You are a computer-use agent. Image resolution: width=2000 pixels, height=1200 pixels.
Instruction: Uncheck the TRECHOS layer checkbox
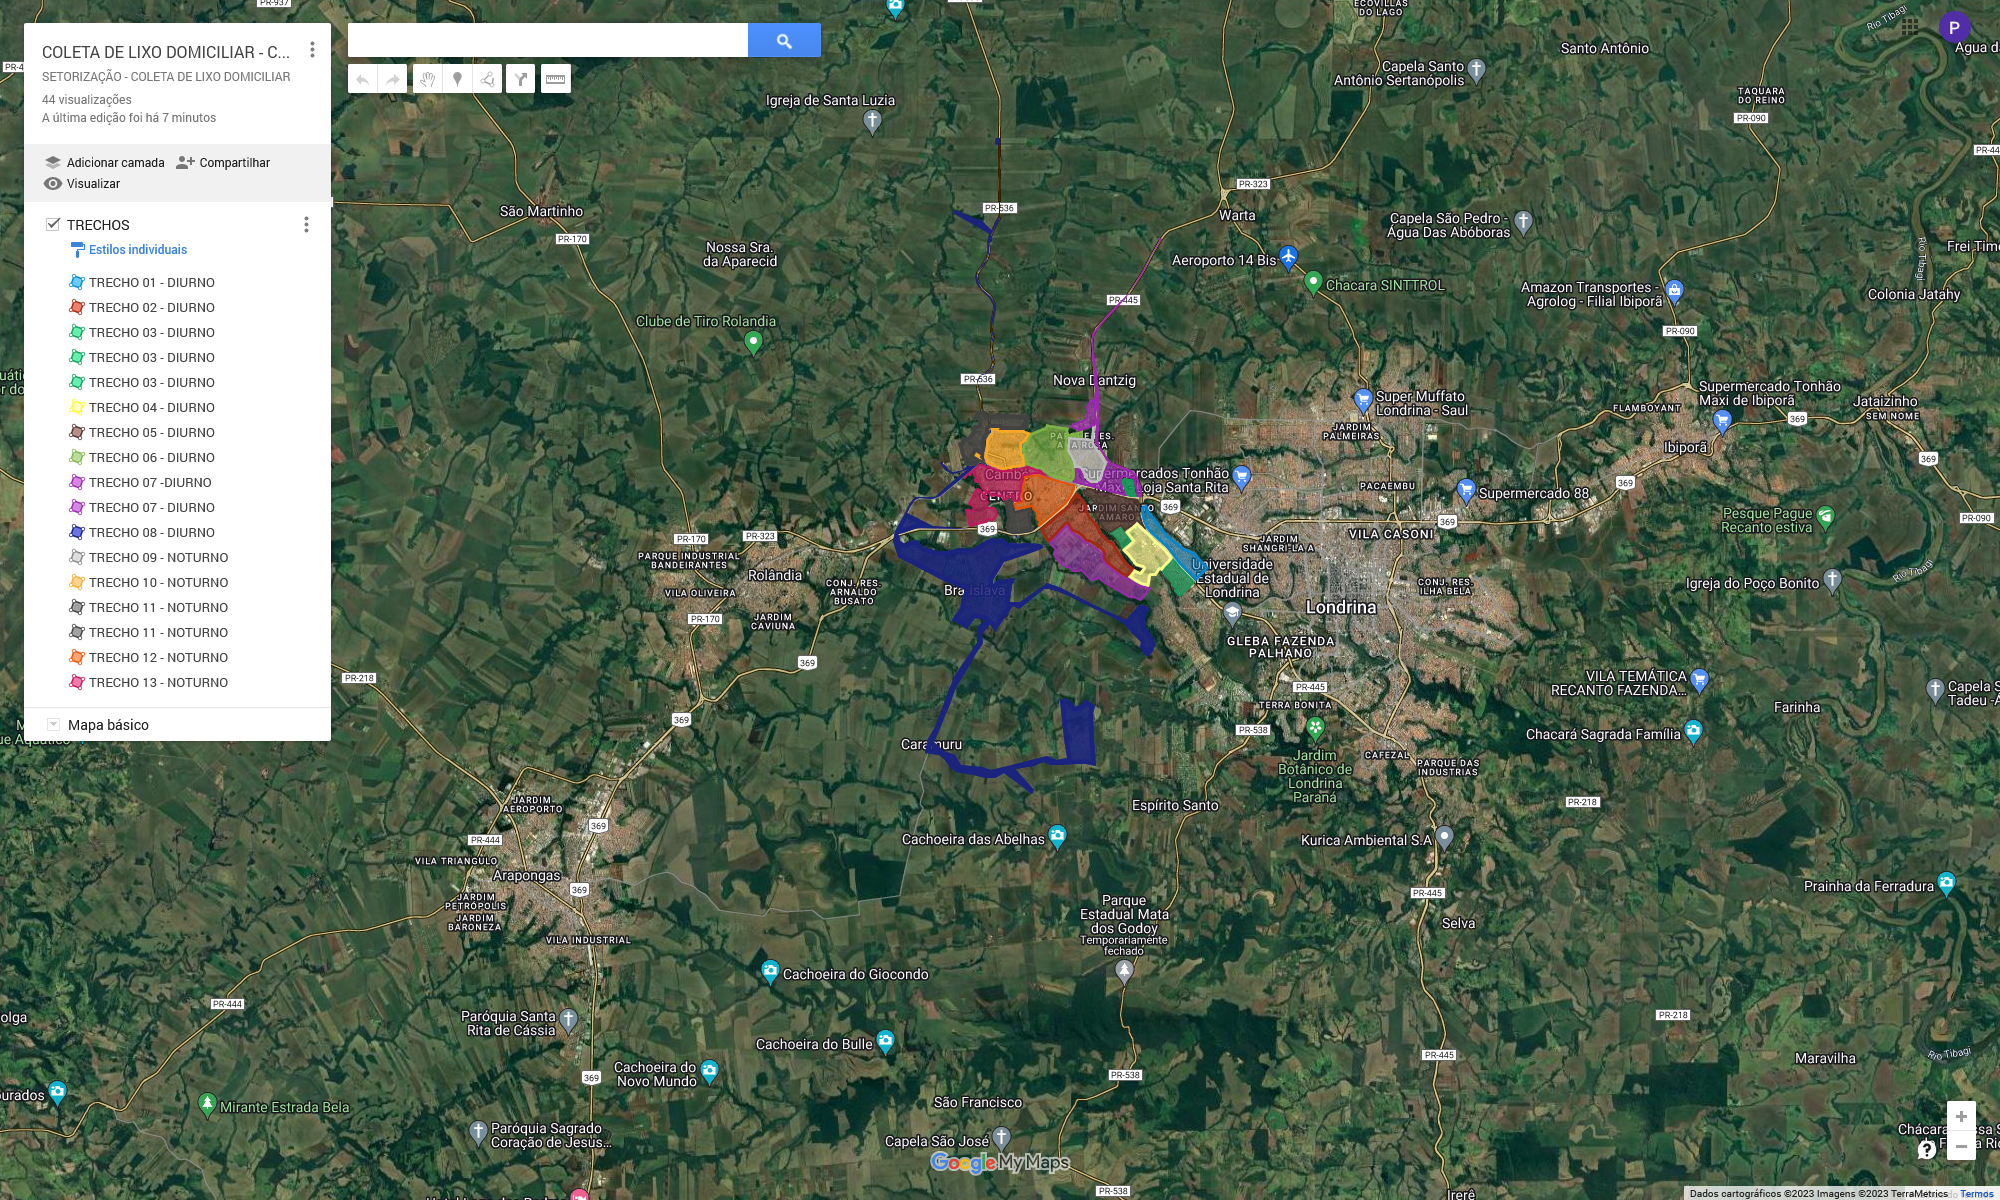(x=53, y=224)
